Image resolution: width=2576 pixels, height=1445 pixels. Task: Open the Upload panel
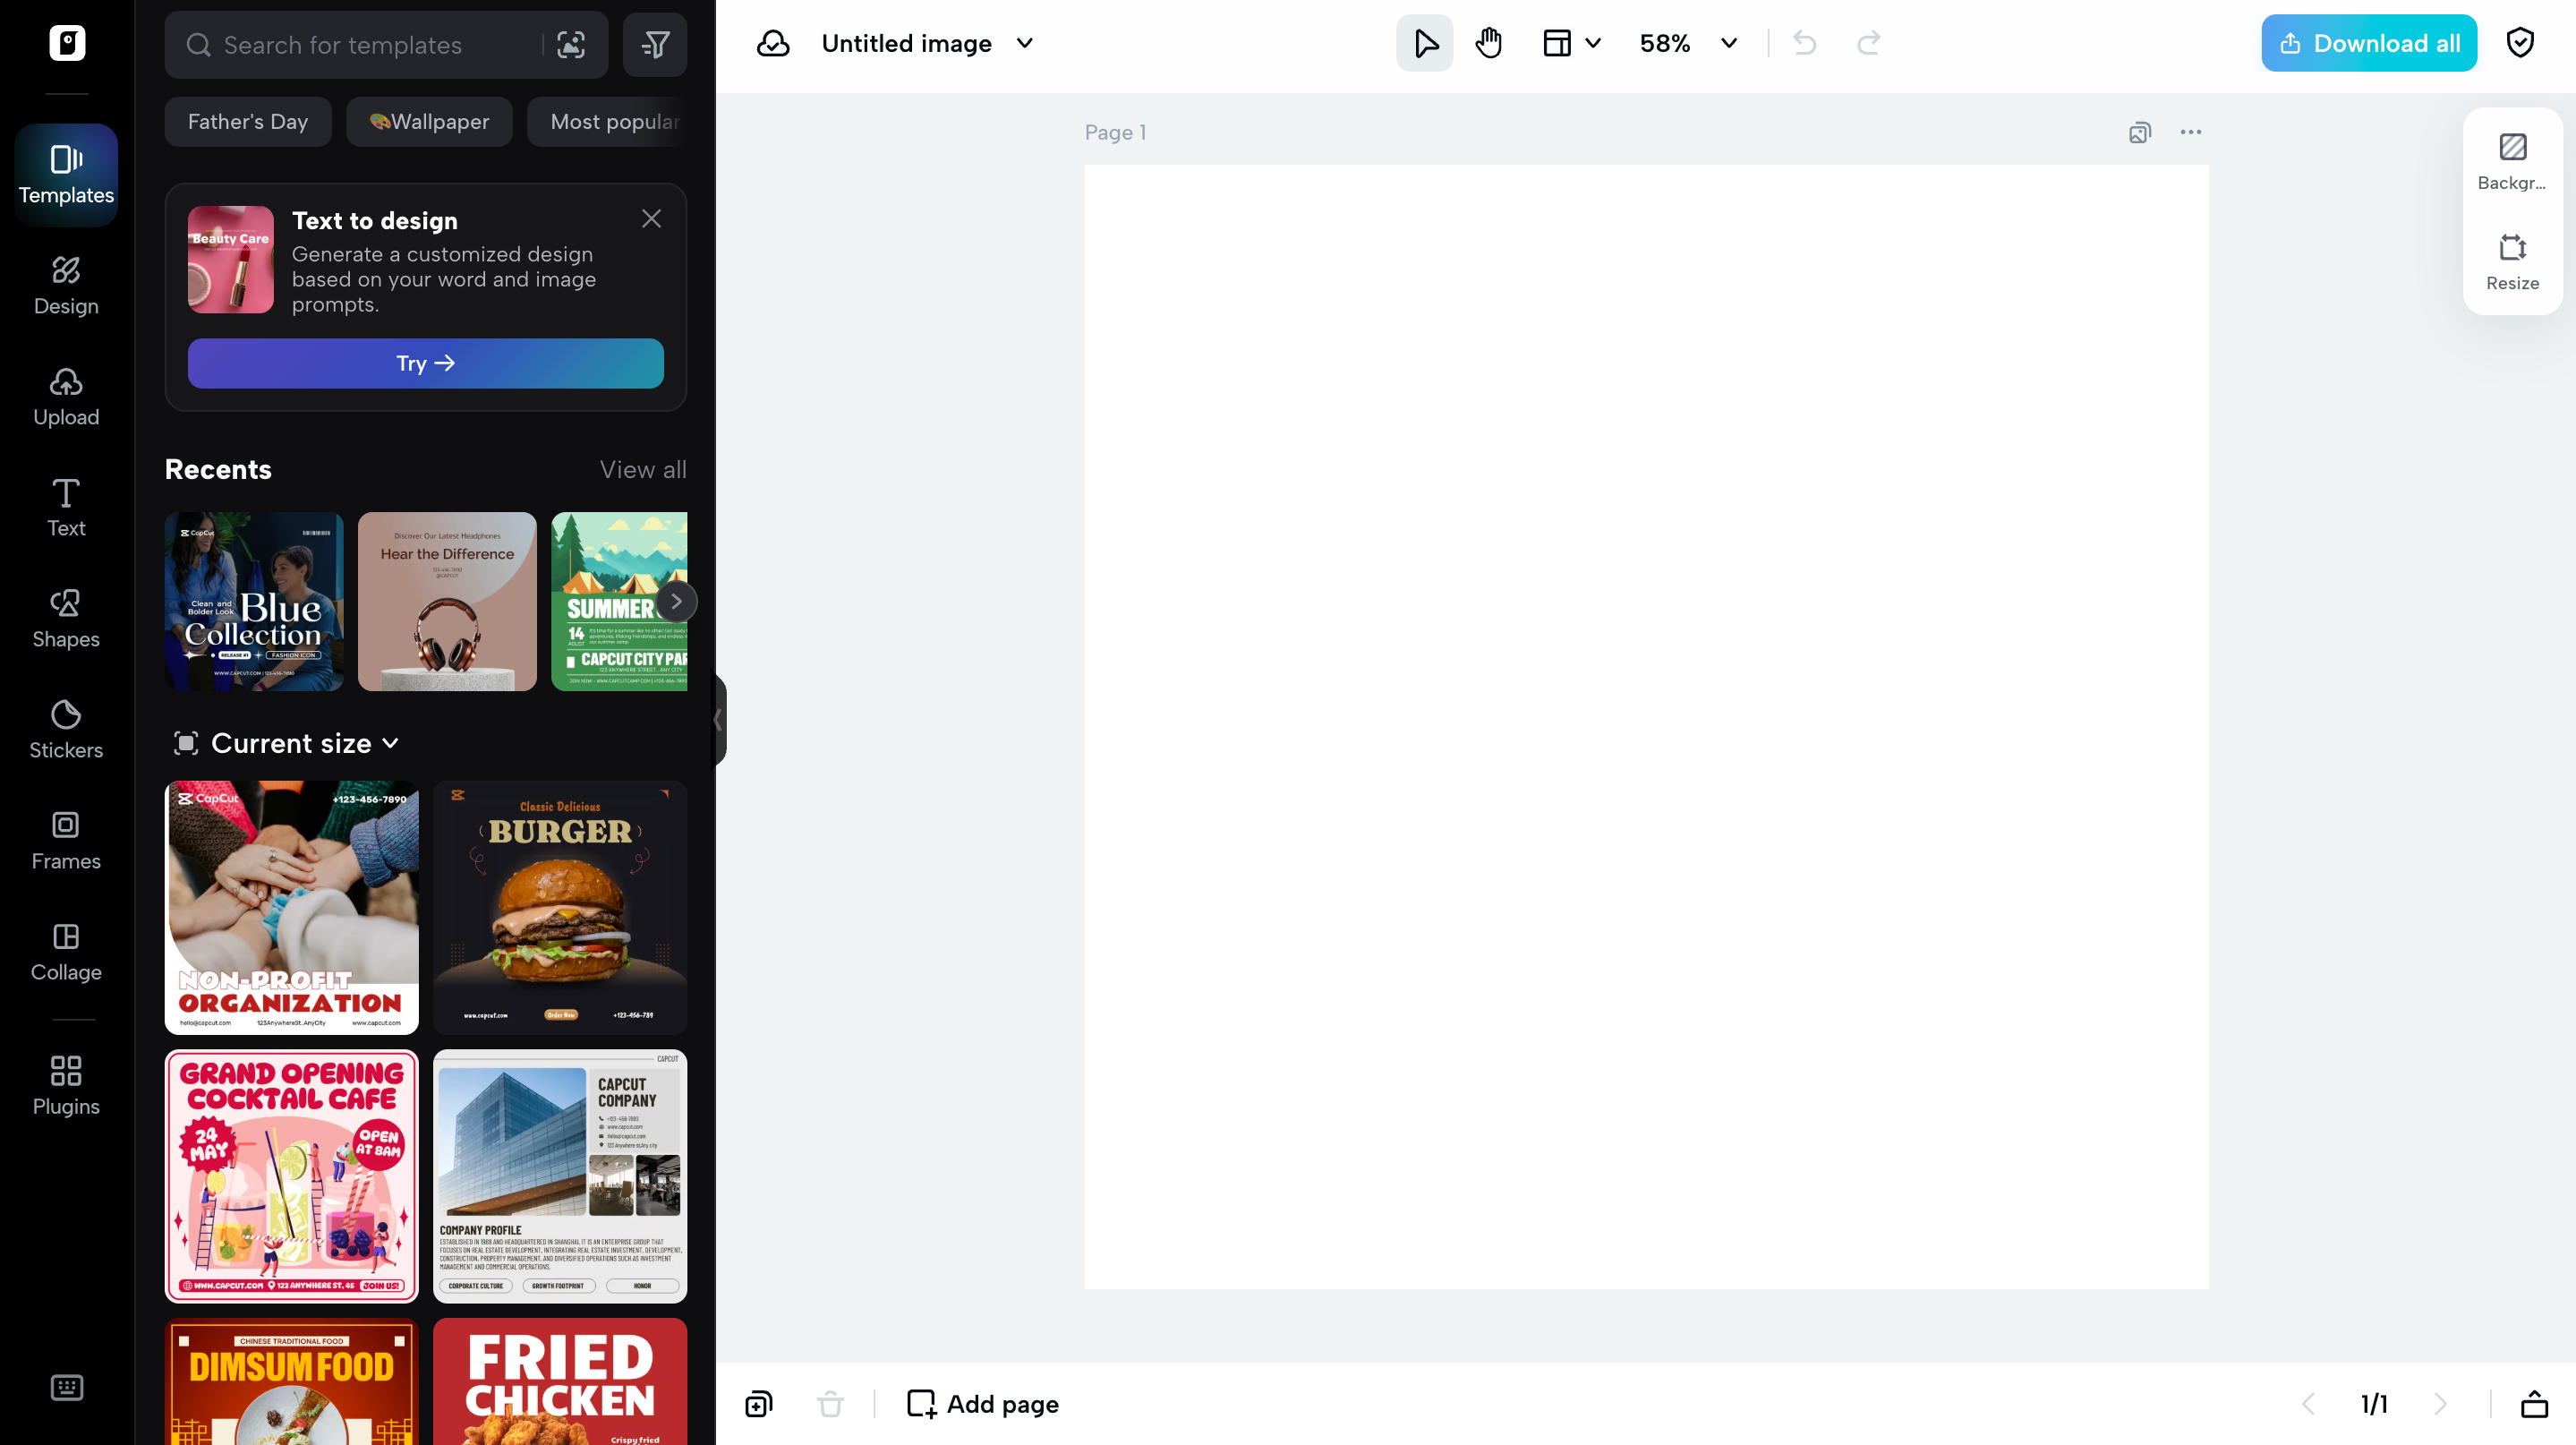(x=65, y=395)
